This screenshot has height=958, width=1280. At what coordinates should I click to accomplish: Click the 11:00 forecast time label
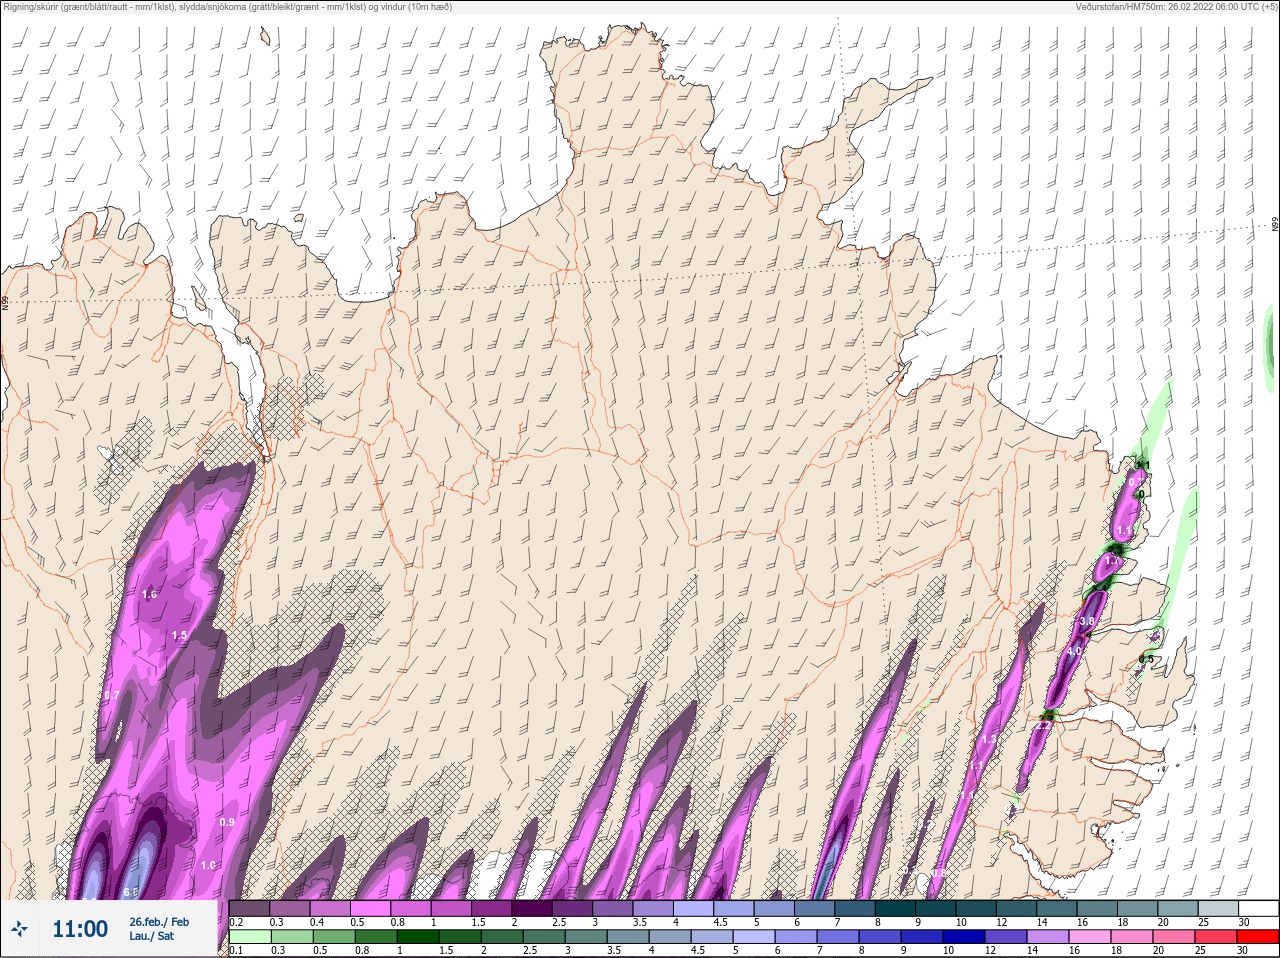coord(80,929)
